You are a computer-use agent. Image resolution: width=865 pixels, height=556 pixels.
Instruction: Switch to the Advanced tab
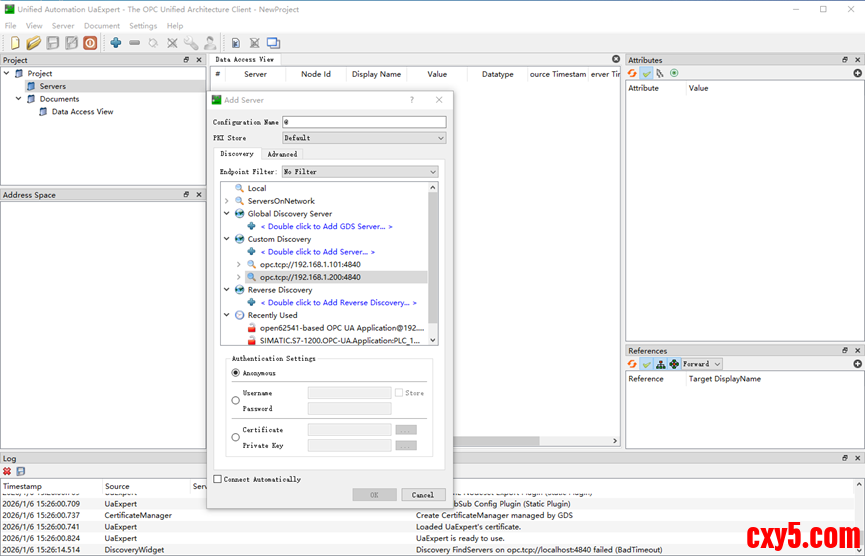coord(282,154)
